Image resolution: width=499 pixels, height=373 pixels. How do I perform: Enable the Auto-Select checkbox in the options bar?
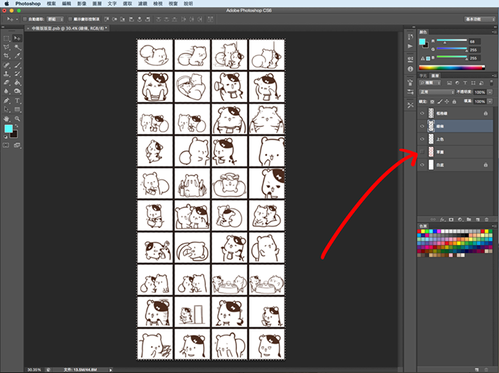tap(25, 19)
